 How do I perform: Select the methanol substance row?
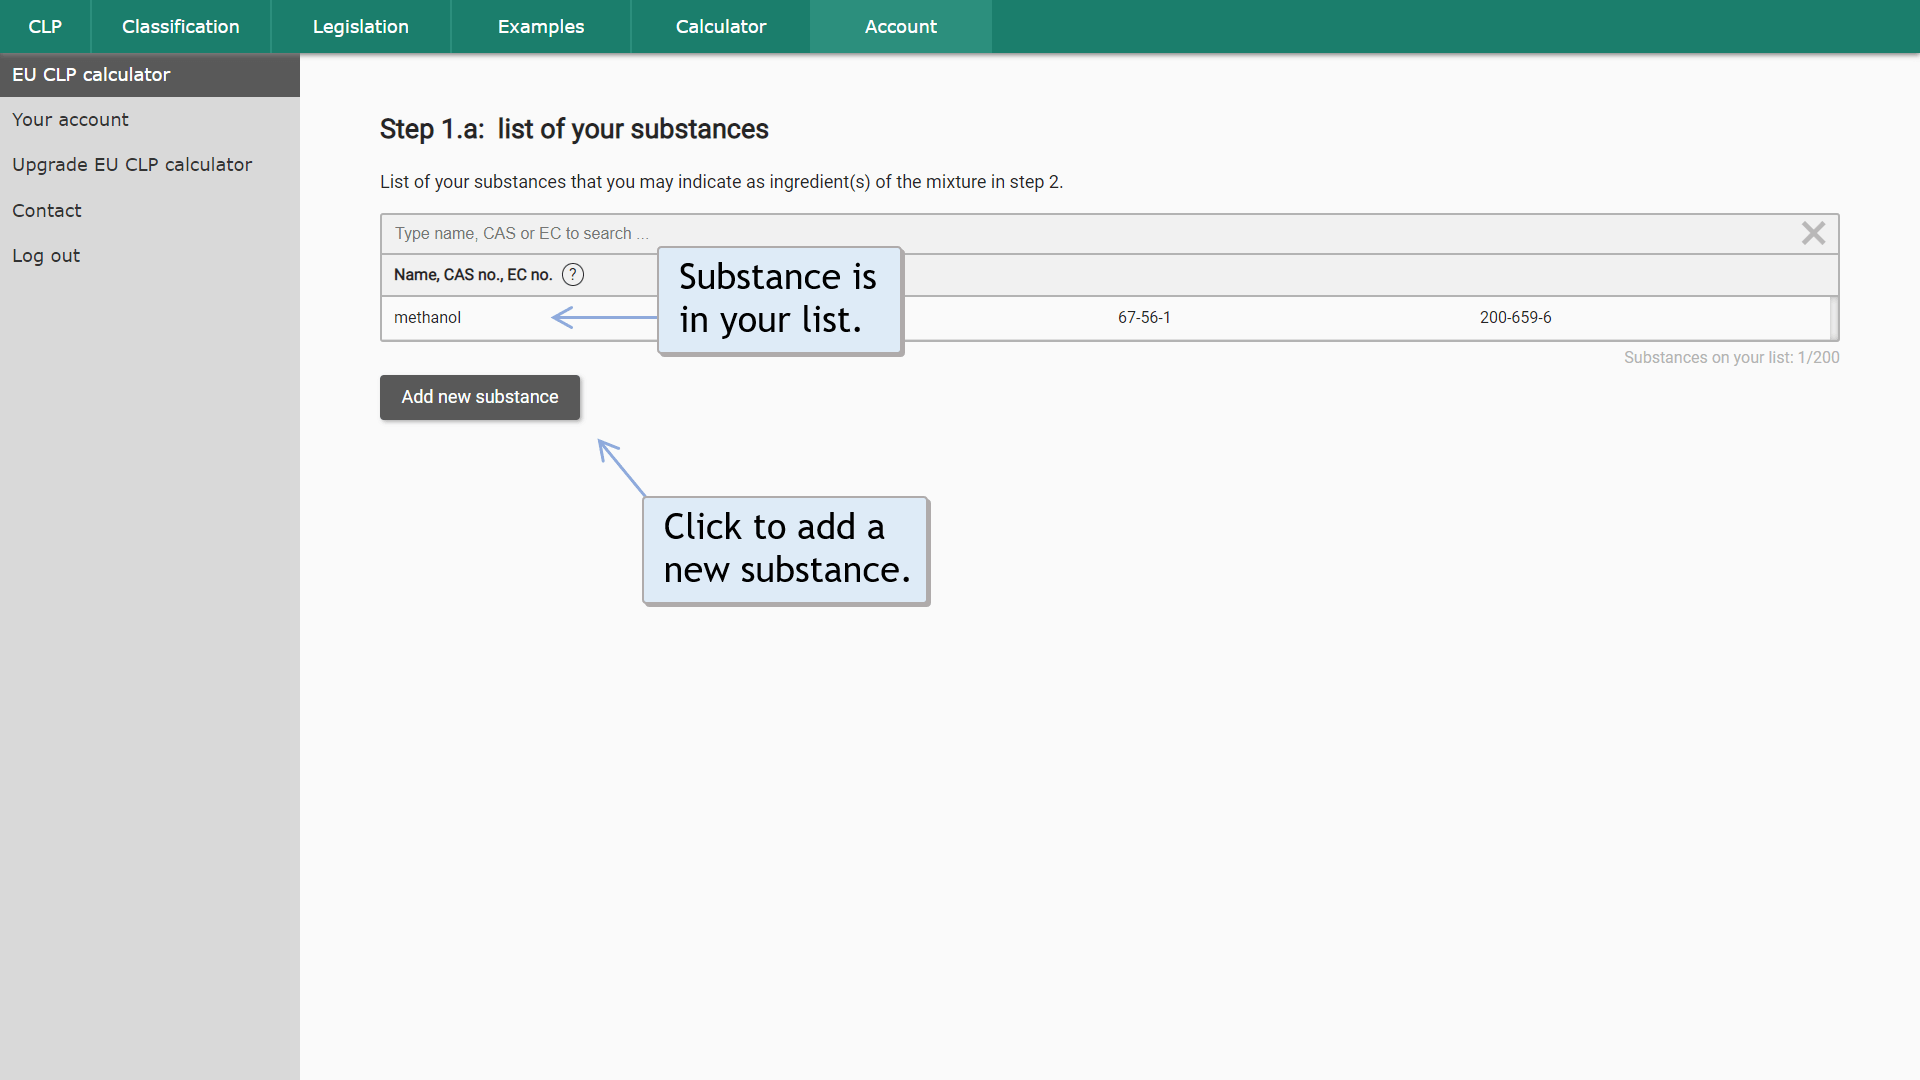pos(1106,318)
